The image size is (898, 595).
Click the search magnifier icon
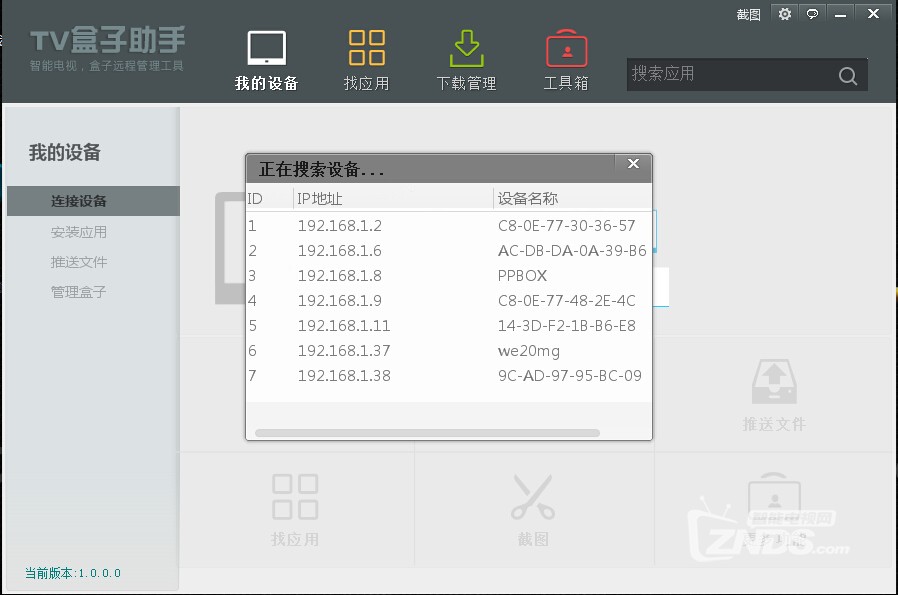(848, 76)
